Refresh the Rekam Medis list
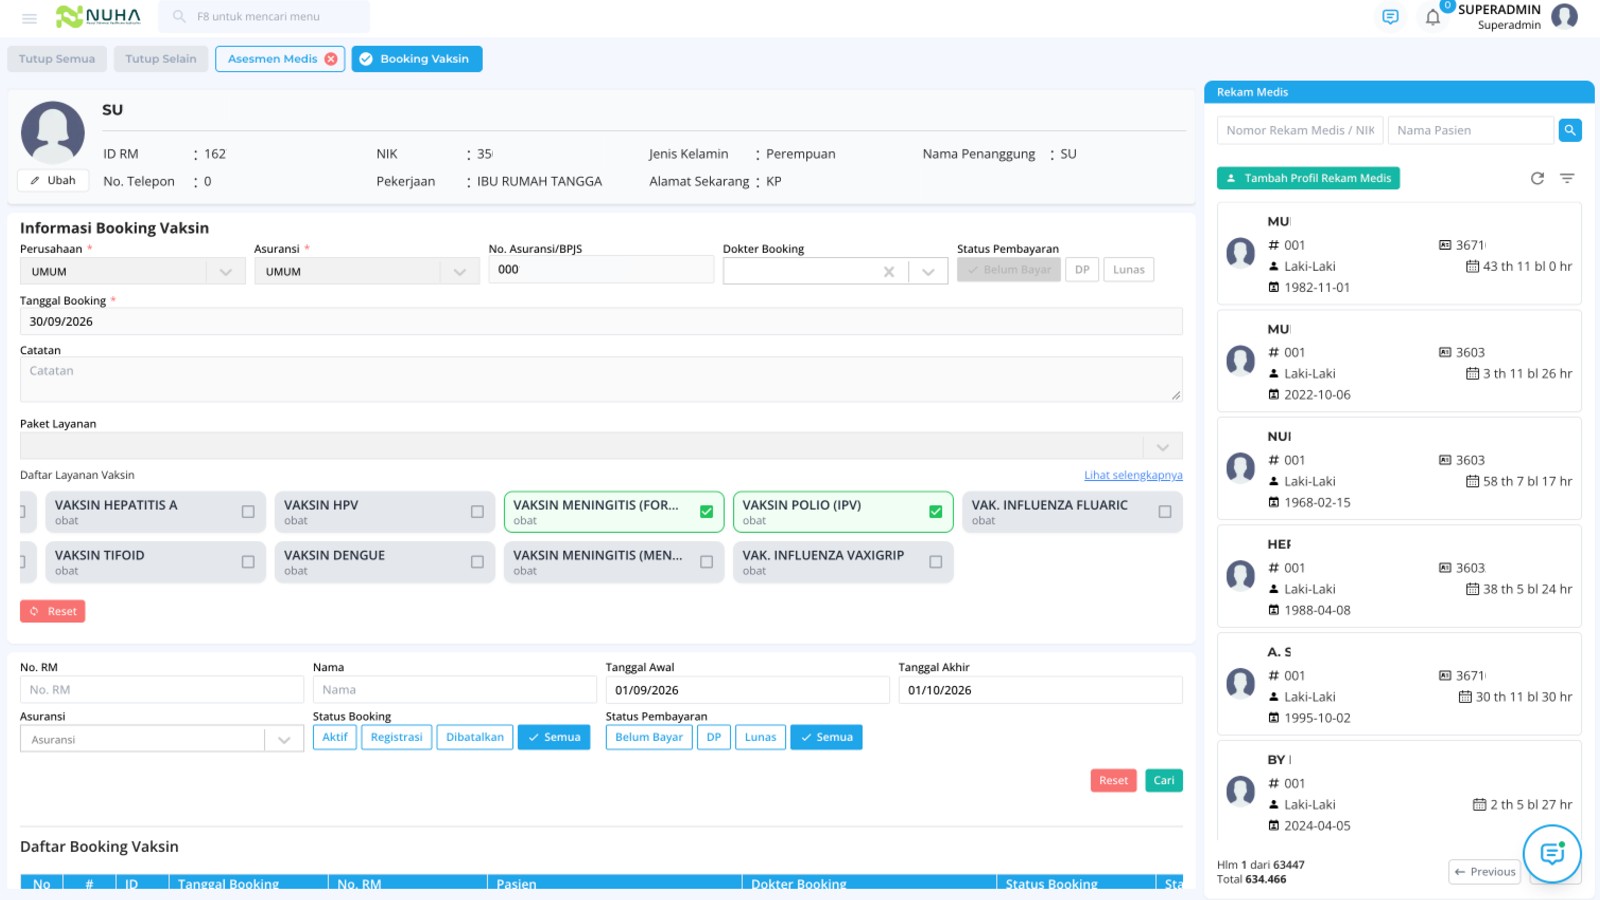1600x900 pixels. pos(1537,178)
